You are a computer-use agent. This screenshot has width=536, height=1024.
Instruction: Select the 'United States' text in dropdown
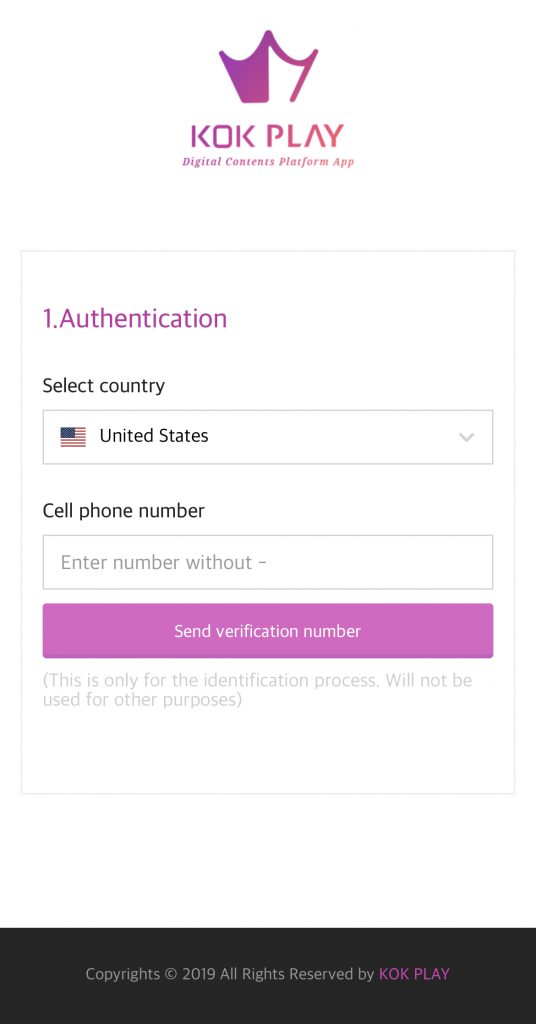click(154, 436)
